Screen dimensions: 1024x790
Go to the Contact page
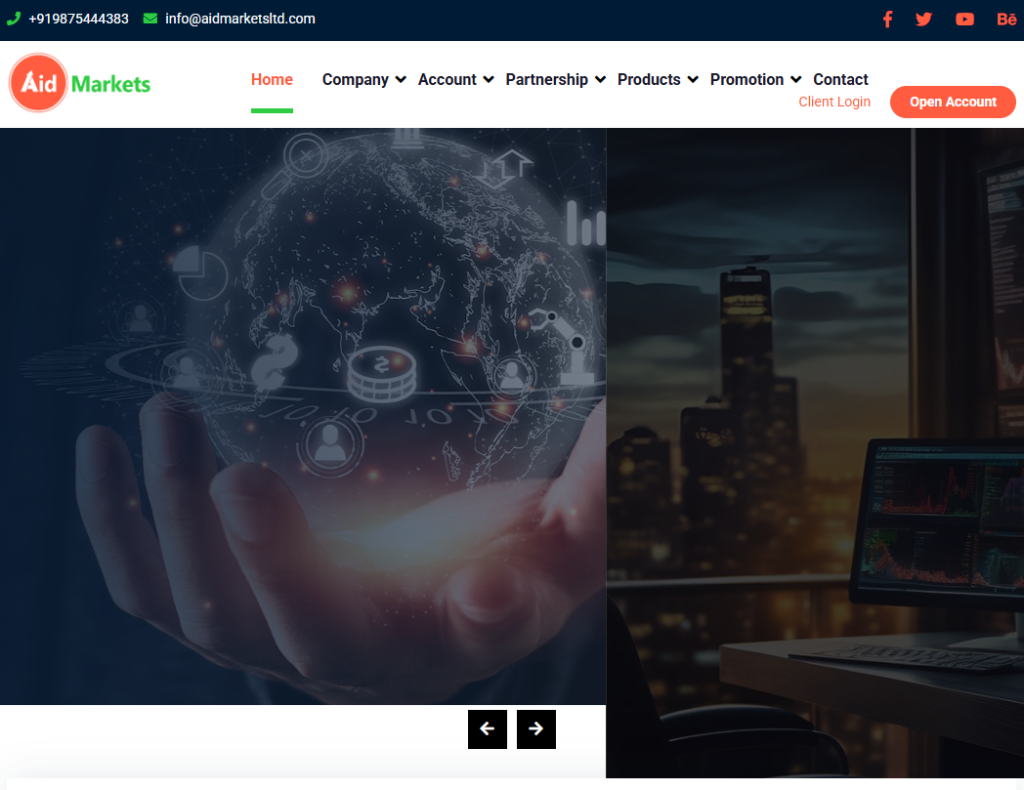click(x=840, y=80)
